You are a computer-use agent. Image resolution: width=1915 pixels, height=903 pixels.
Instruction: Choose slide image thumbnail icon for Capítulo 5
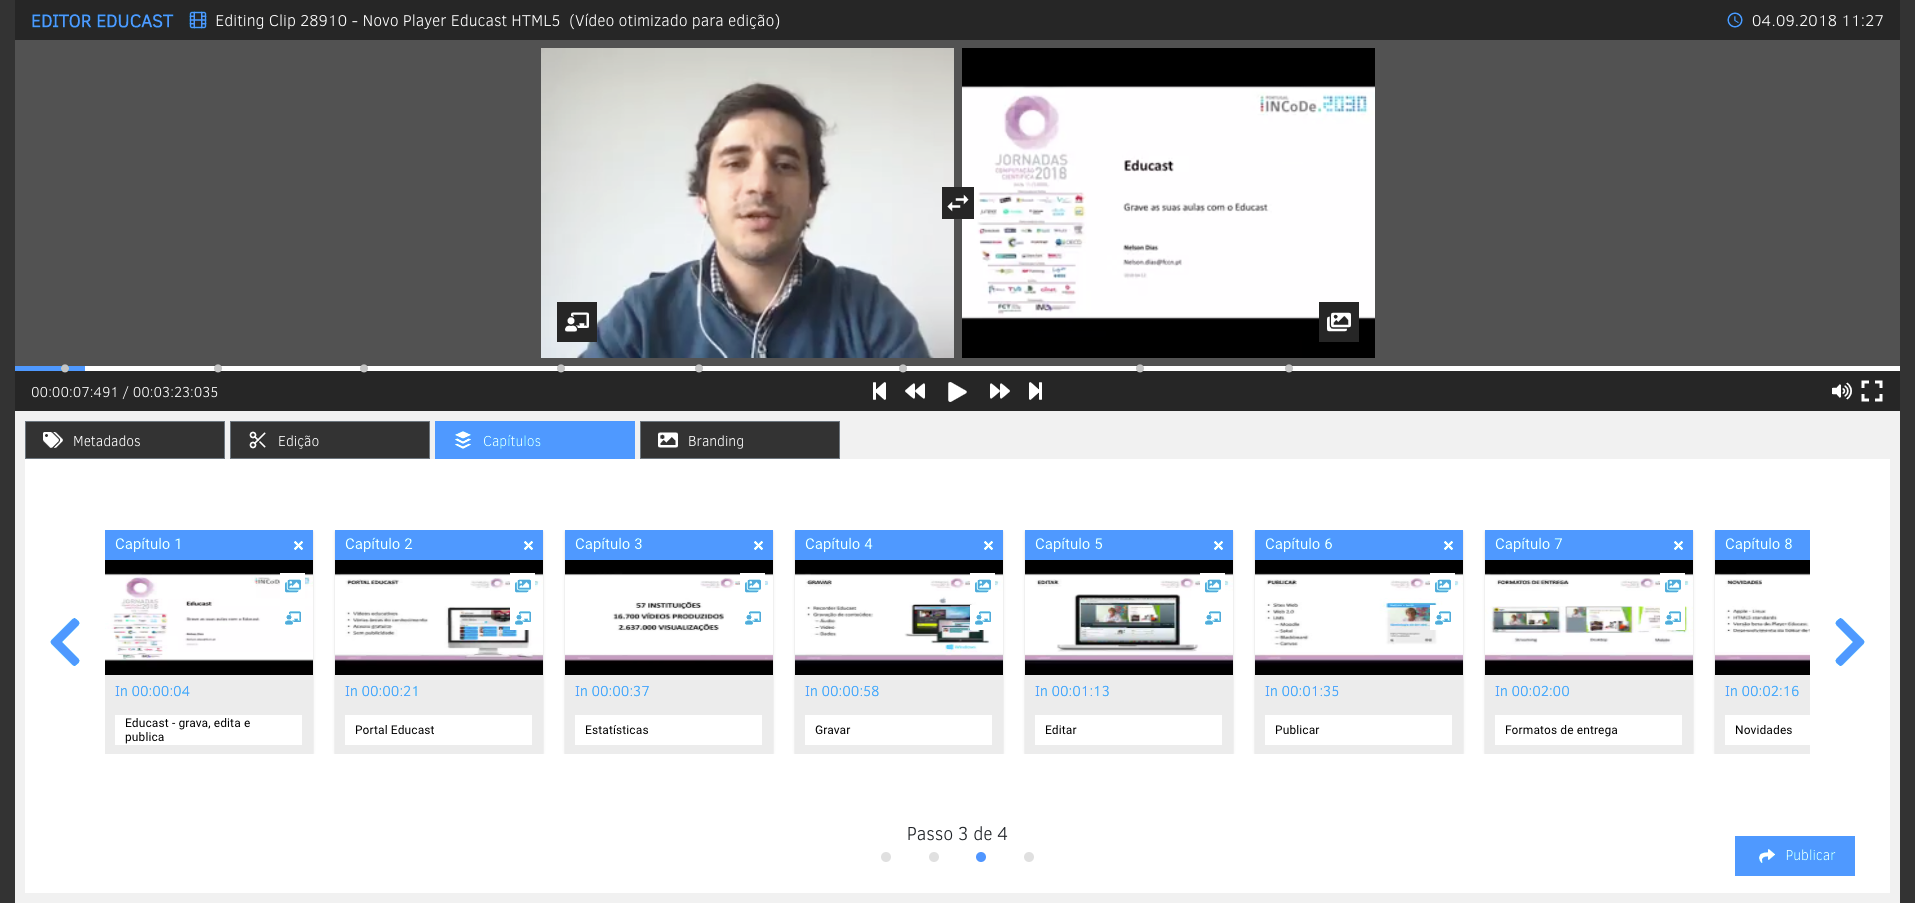pos(1213,586)
